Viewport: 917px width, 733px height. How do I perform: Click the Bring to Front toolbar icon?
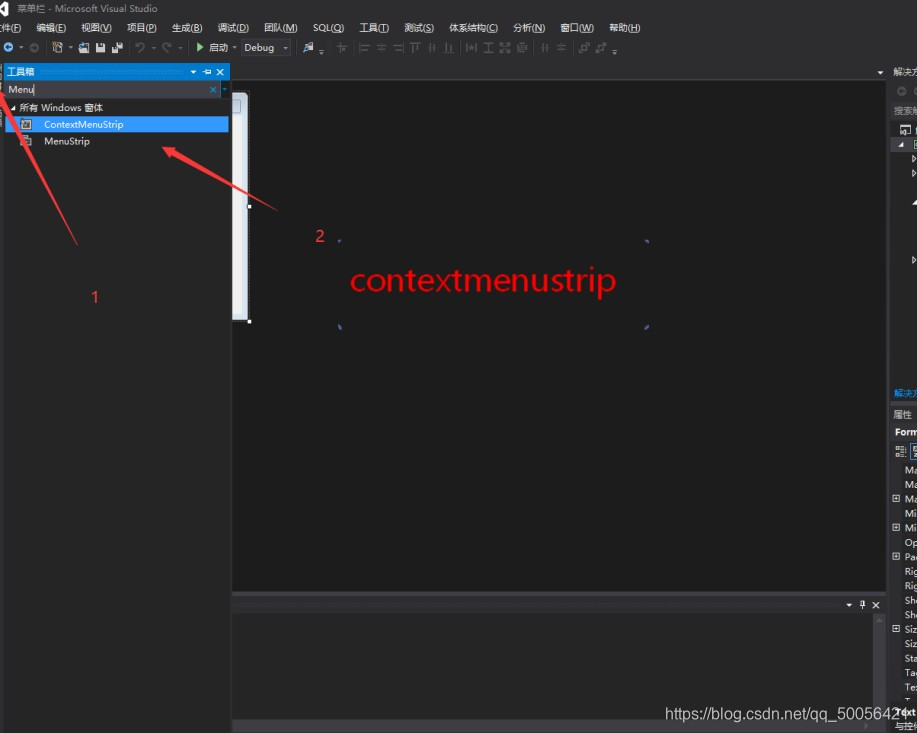pos(584,48)
